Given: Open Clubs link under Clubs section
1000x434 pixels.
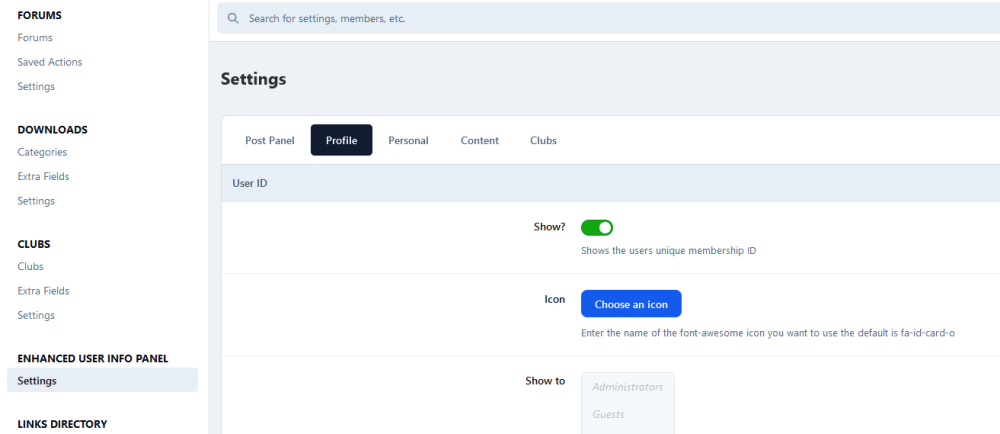Looking at the screenshot, I should tap(31, 266).
